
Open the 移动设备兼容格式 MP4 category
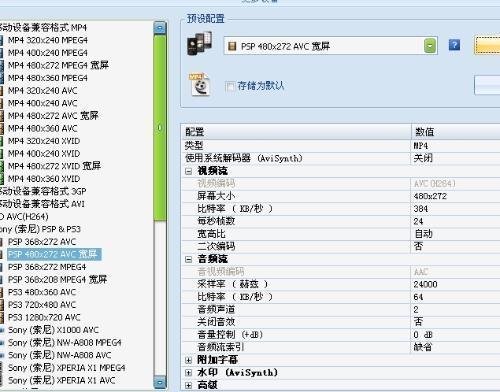click(x=43, y=28)
